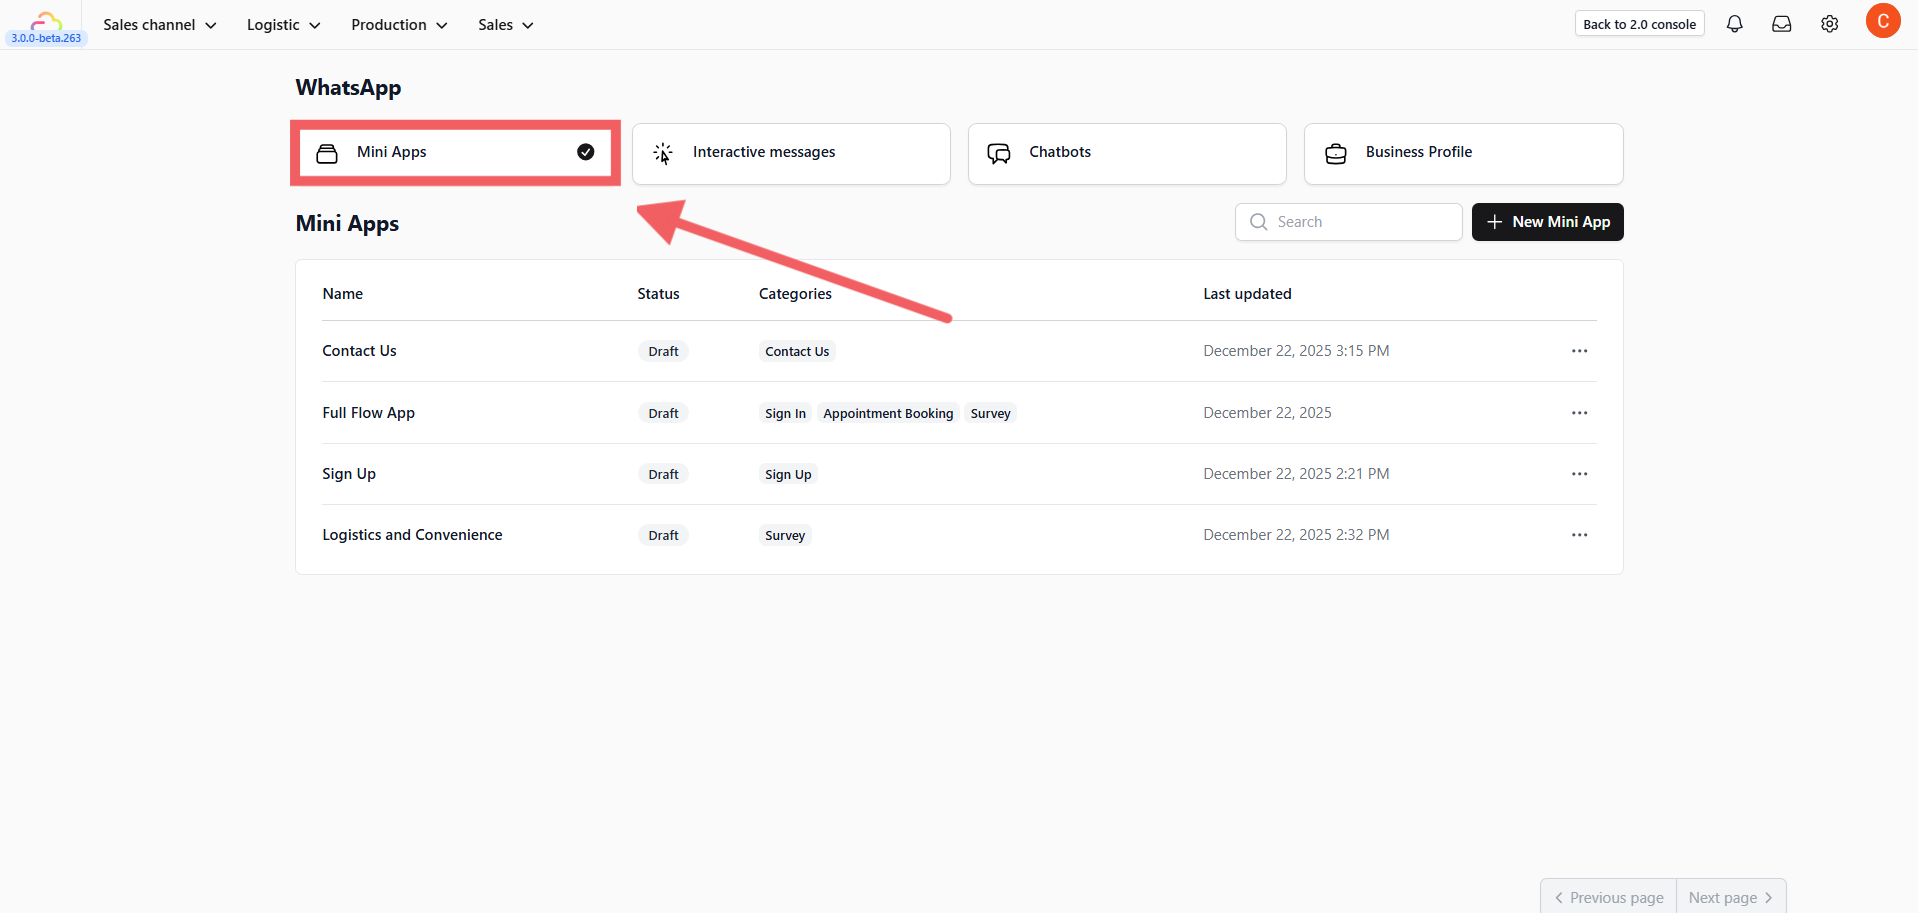Click the December 22, 2025 3:15 PM date
The image size is (1919, 914).
[1296, 351]
